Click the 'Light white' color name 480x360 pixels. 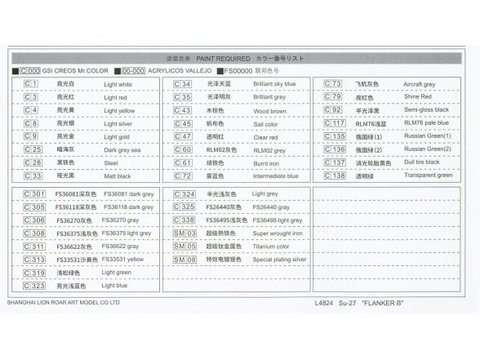(118, 85)
